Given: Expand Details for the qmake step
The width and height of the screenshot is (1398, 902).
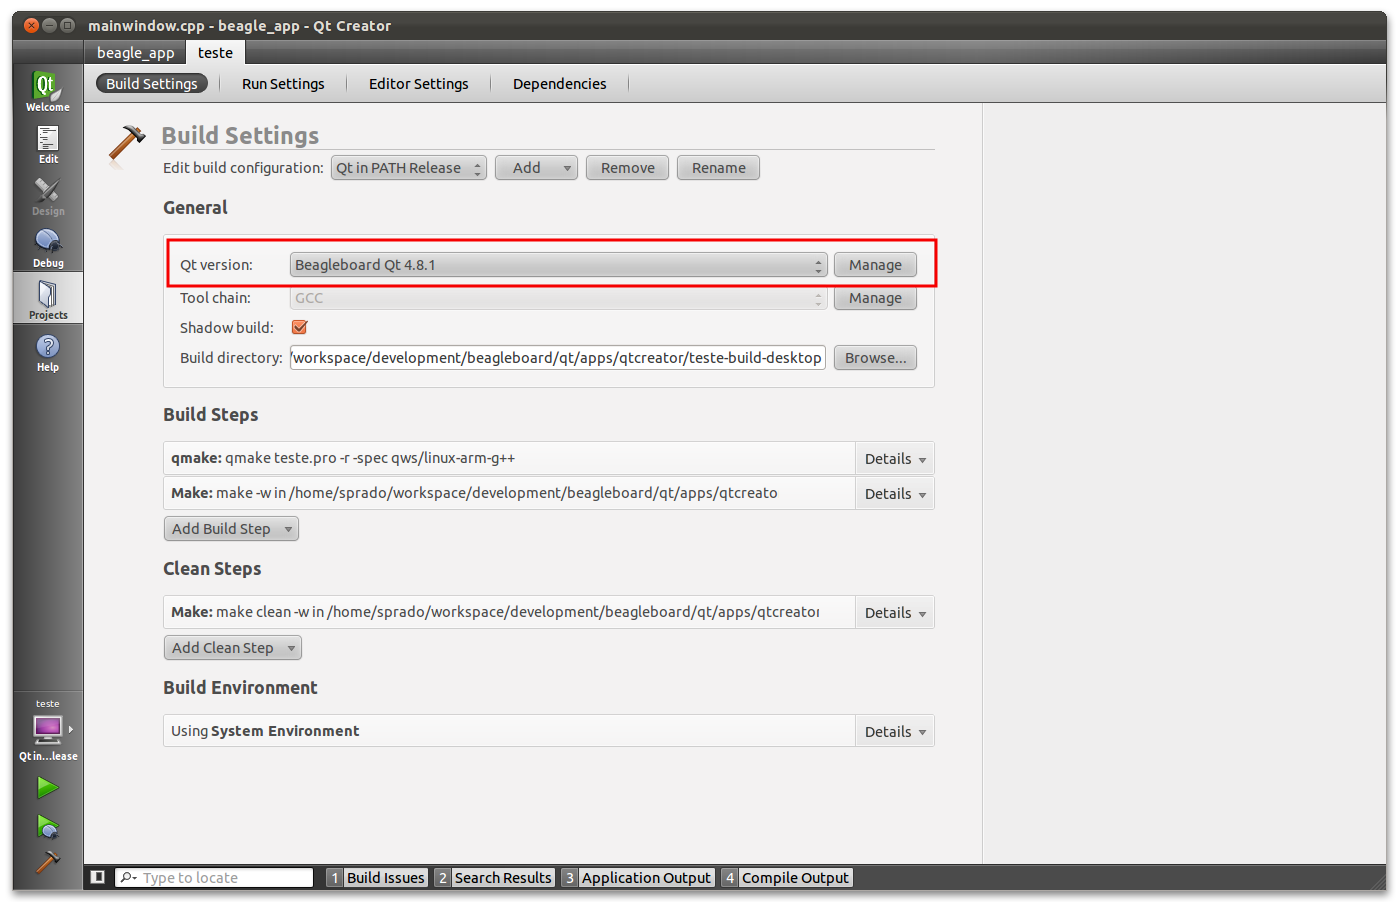Looking at the screenshot, I should pos(894,459).
